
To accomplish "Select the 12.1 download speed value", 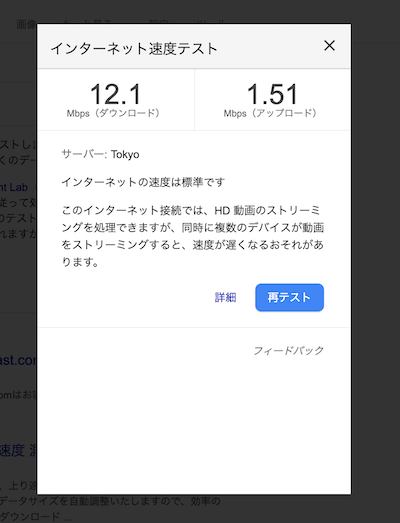I will pos(116,94).
